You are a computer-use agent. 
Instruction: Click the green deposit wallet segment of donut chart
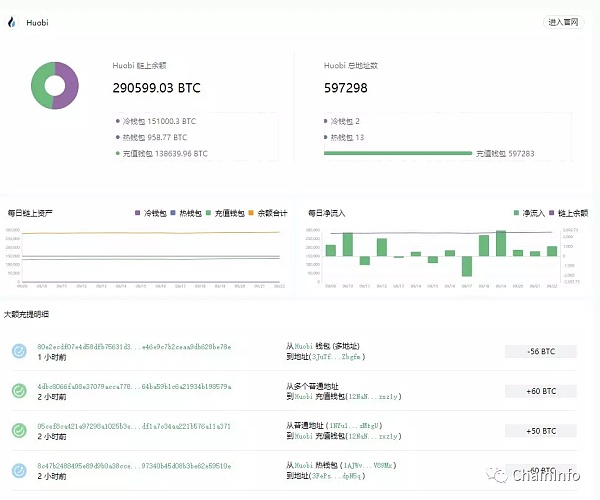tap(38, 86)
